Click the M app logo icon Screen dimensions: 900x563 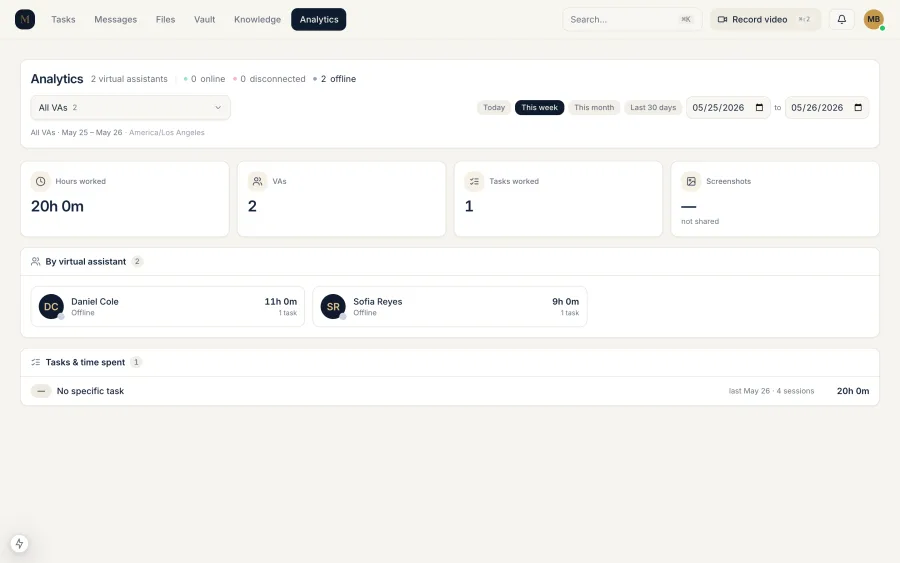[25, 19]
